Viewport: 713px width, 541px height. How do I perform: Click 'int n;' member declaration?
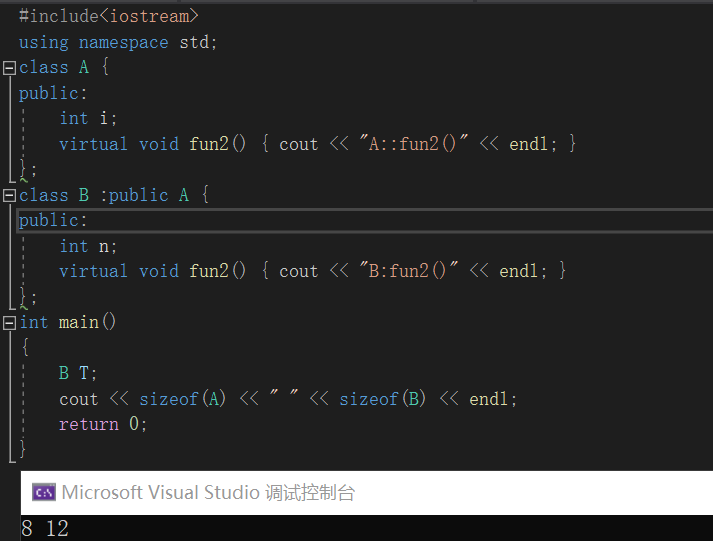click(88, 246)
